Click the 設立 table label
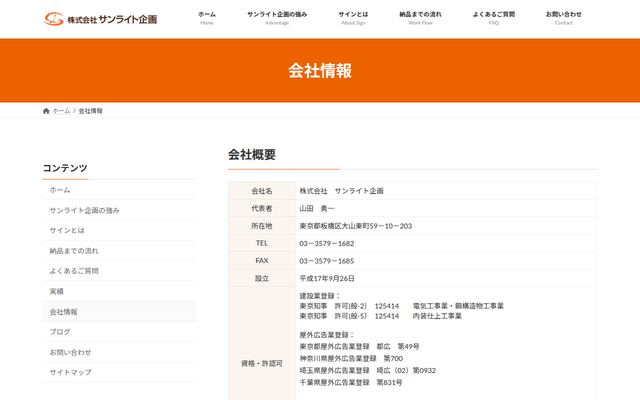 pos(262,278)
